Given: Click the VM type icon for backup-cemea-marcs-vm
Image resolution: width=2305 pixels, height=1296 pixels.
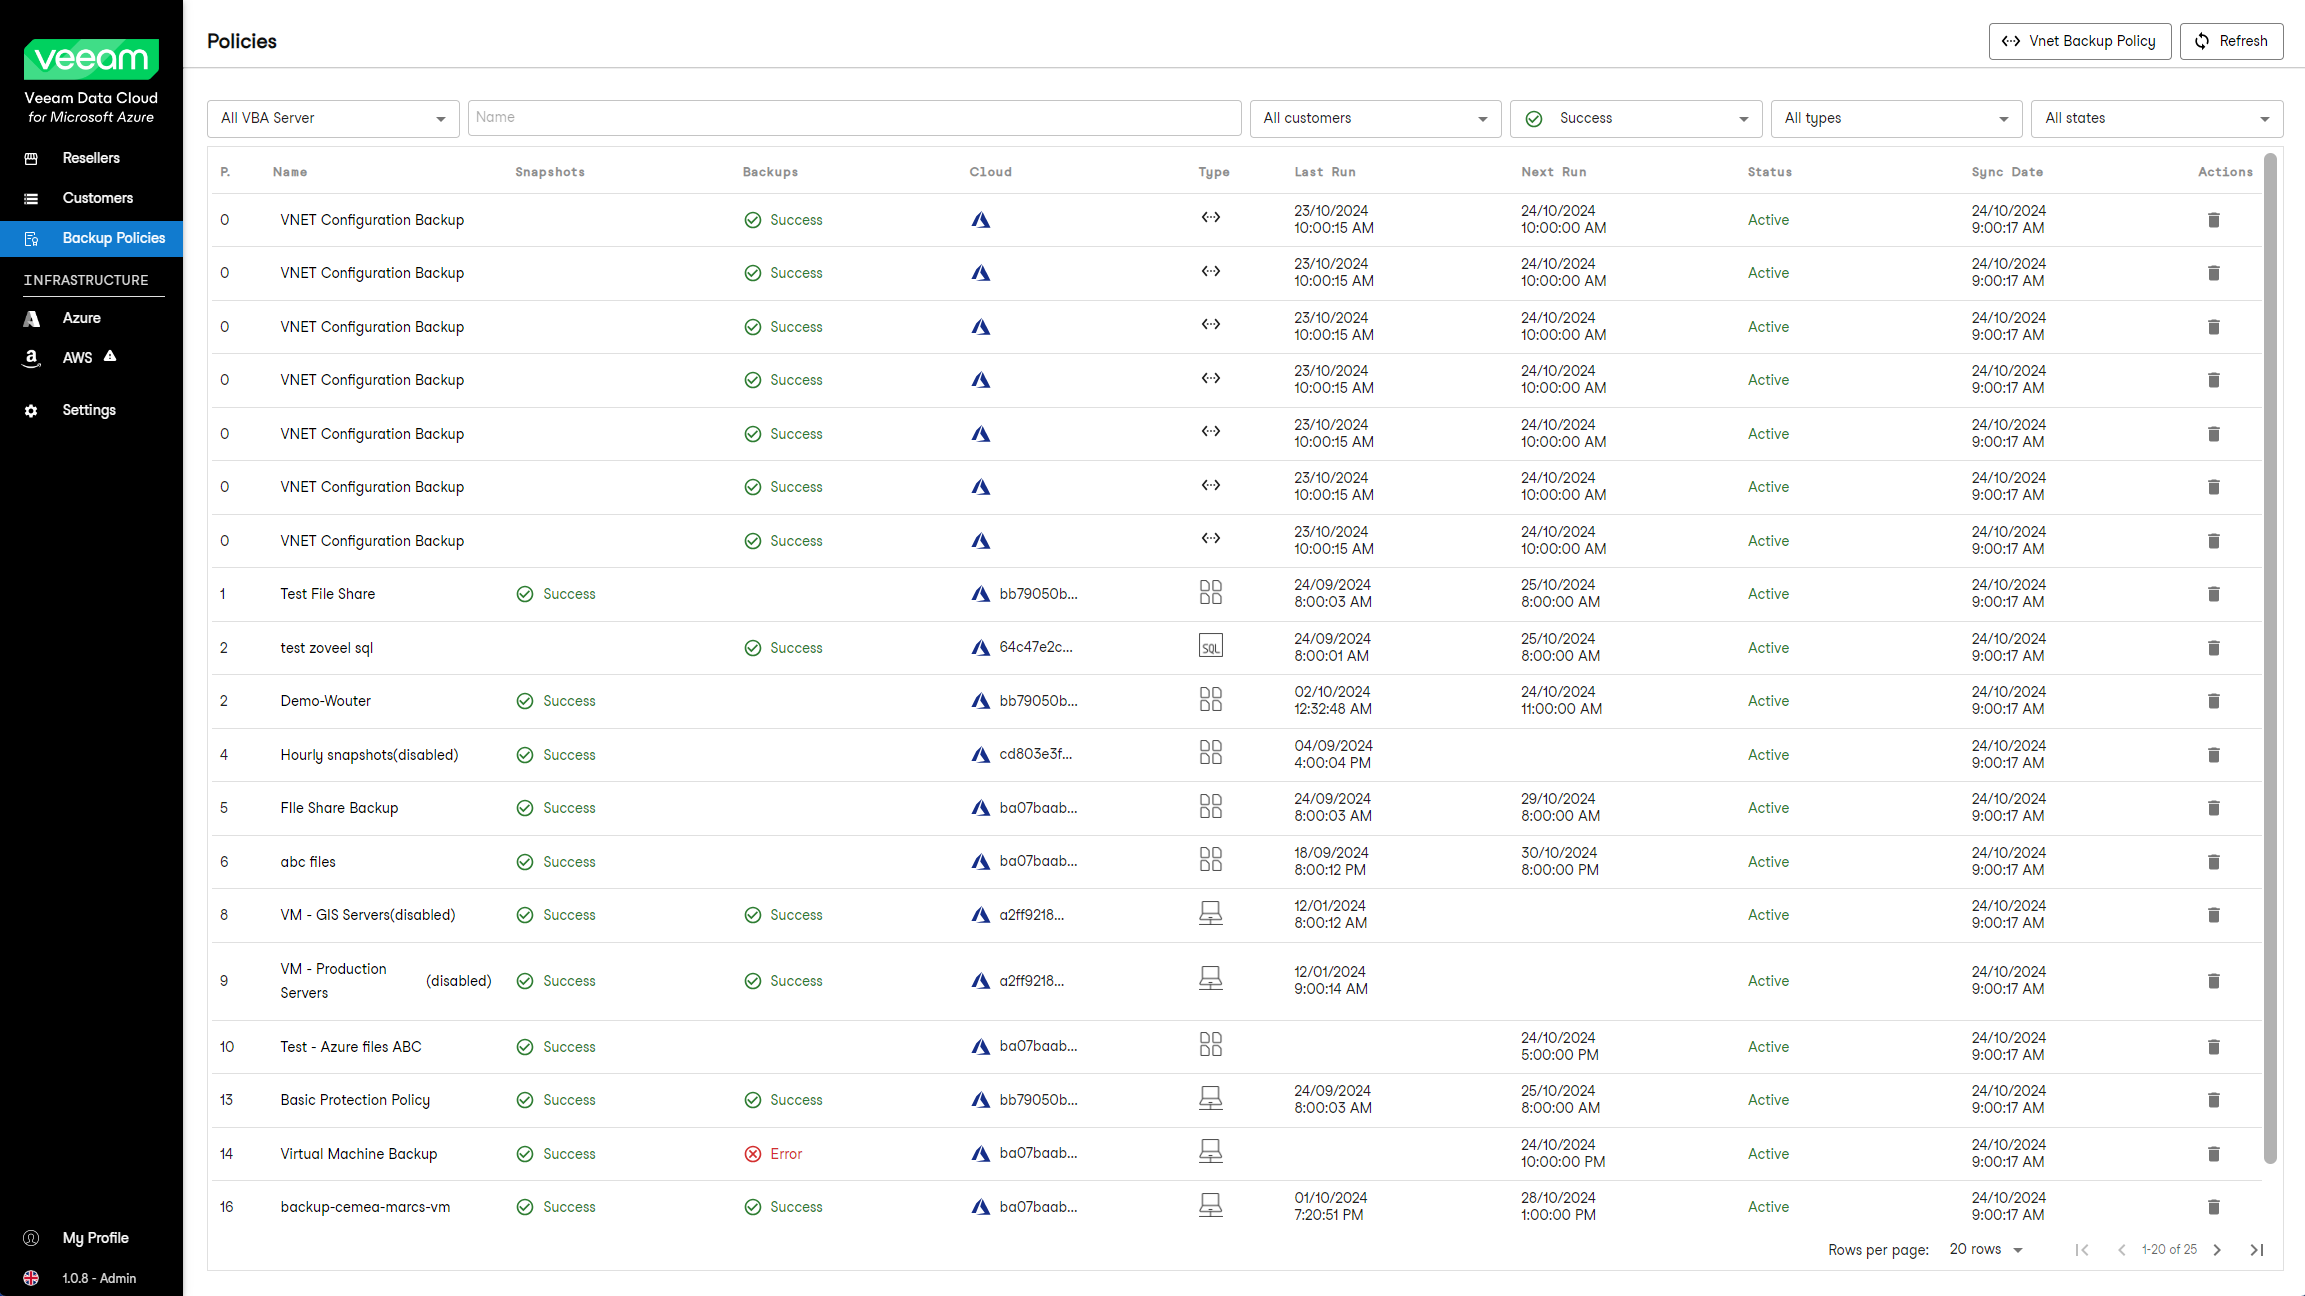Looking at the screenshot, I should point(1210,1205).
